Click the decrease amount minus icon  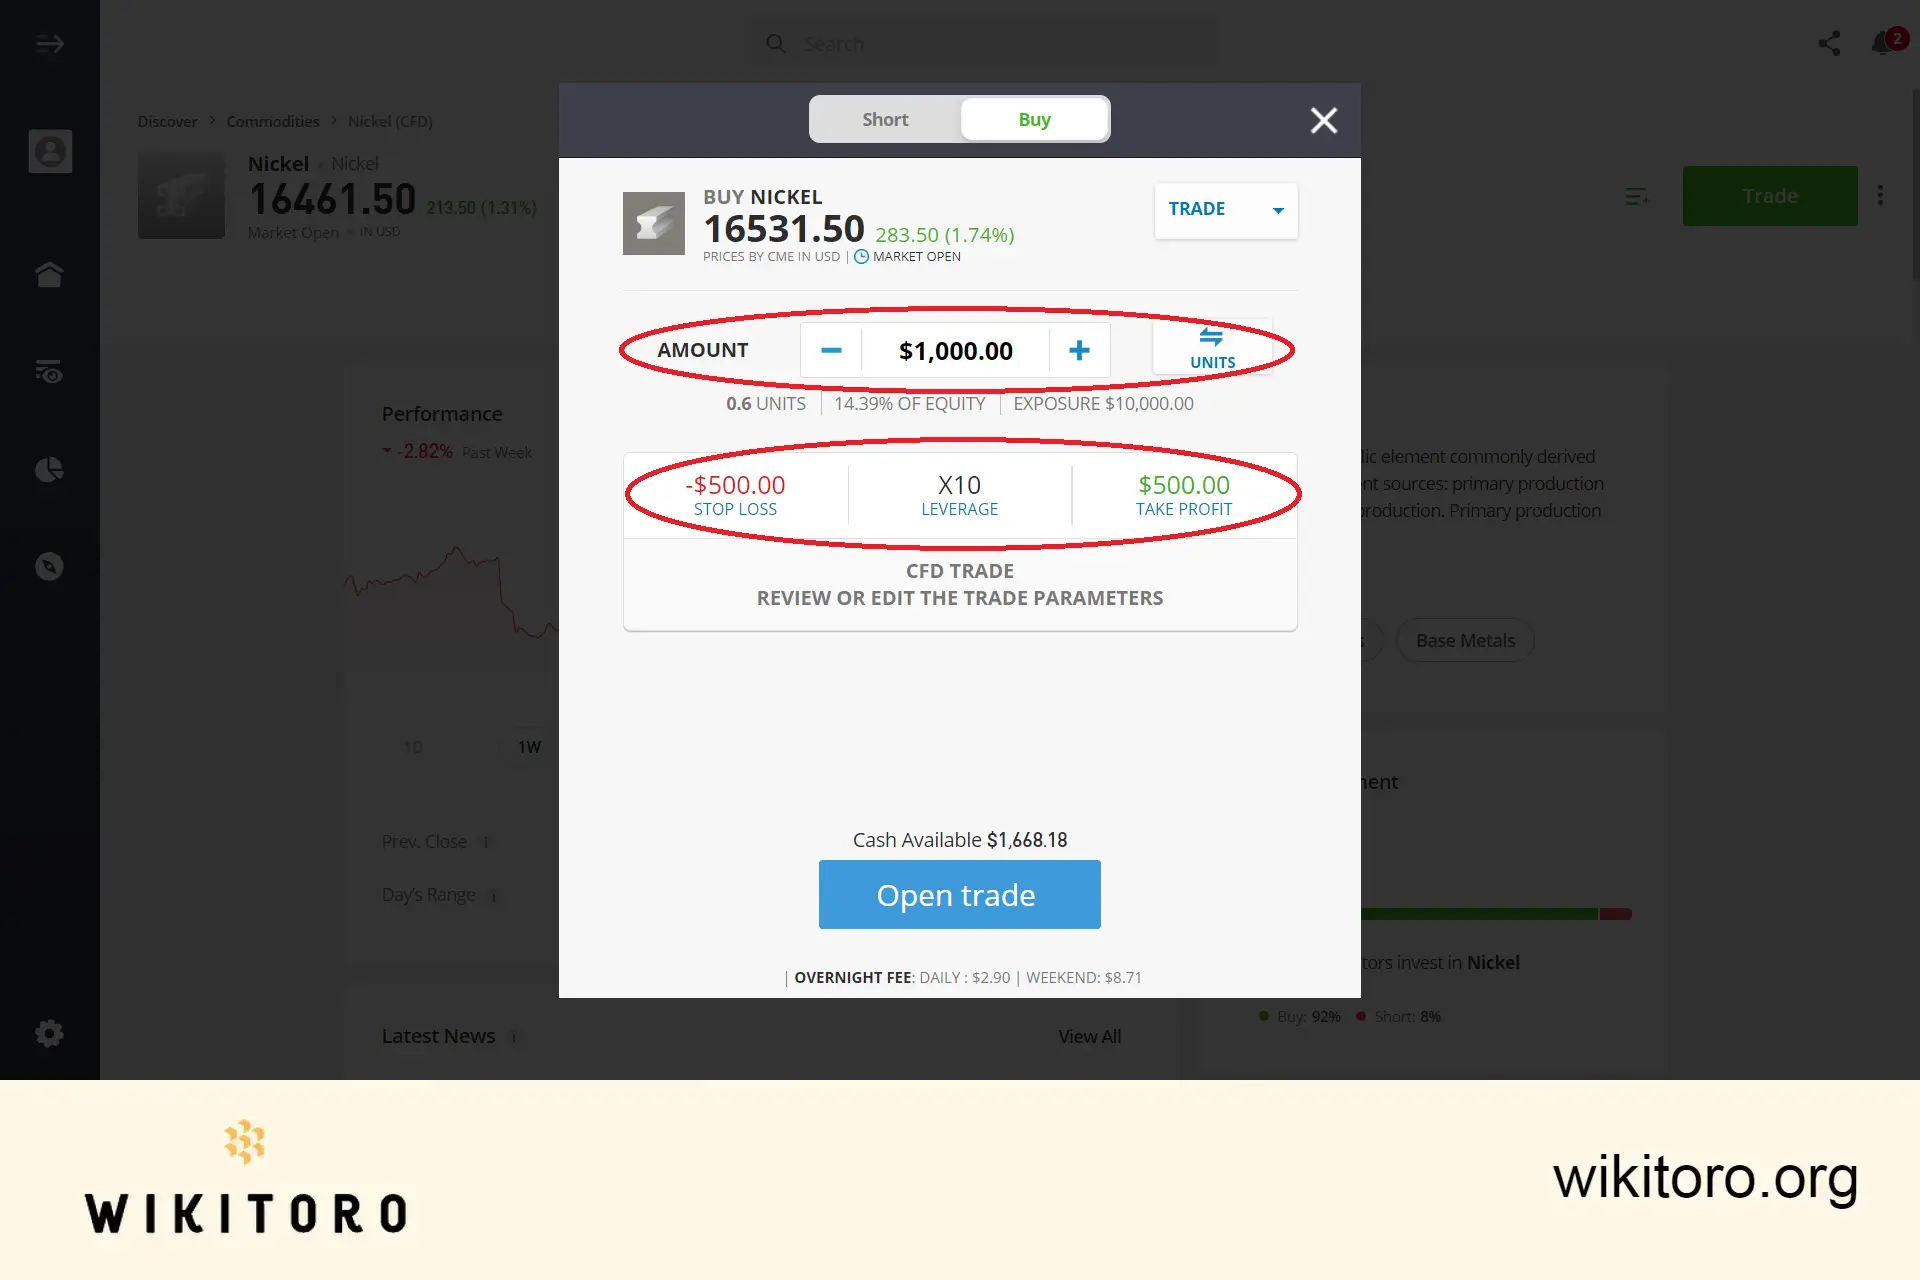click(x=830, y=349)
